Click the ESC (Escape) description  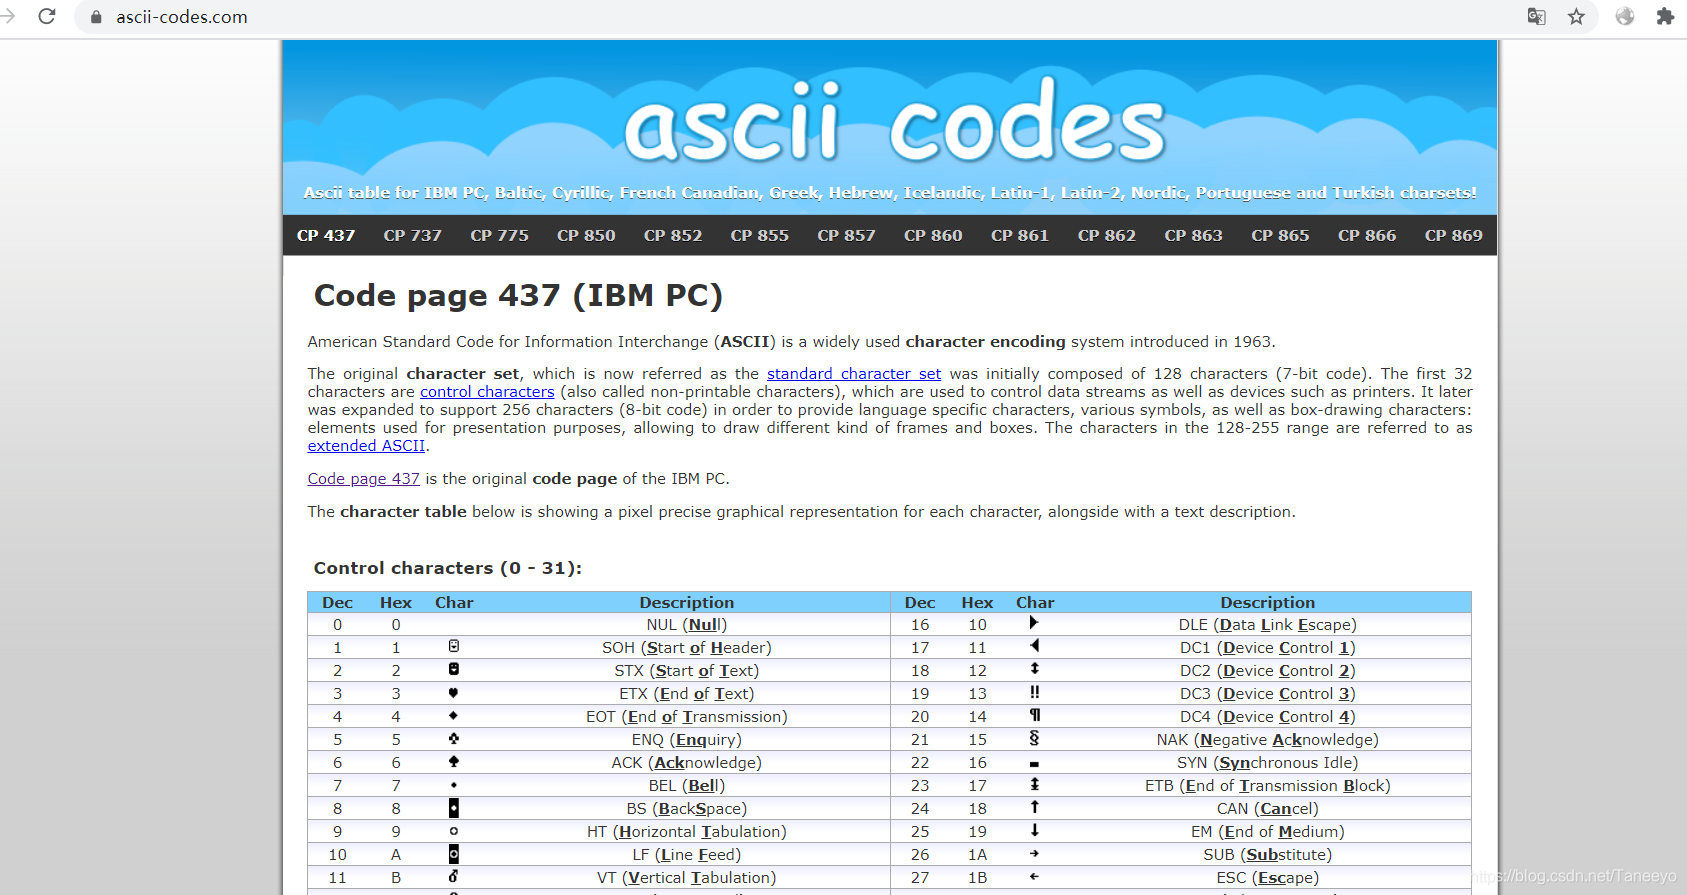1268,878
